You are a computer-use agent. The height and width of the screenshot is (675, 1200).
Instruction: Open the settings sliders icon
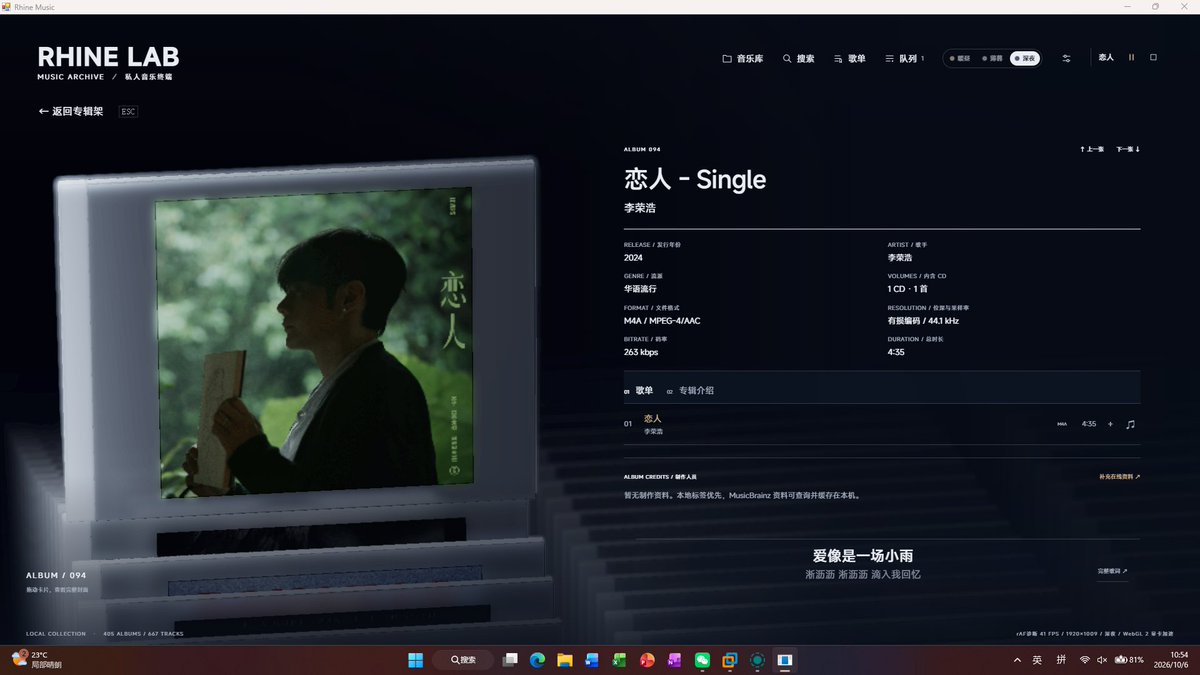pos(1066,59)
